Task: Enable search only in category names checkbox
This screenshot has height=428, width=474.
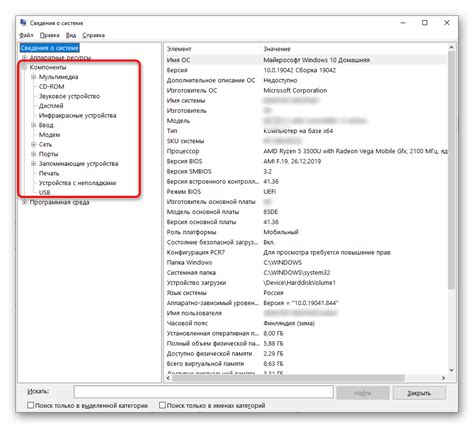Action: point(162,405)
